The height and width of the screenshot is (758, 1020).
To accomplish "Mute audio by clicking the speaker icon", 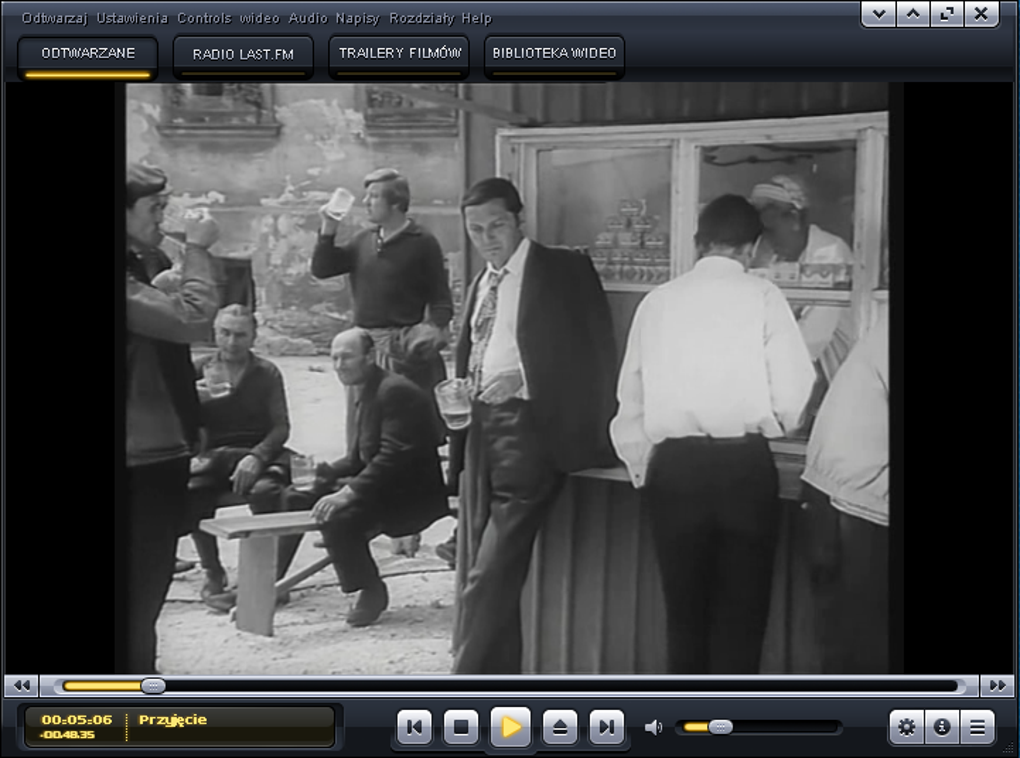I will tap(655, 727).
